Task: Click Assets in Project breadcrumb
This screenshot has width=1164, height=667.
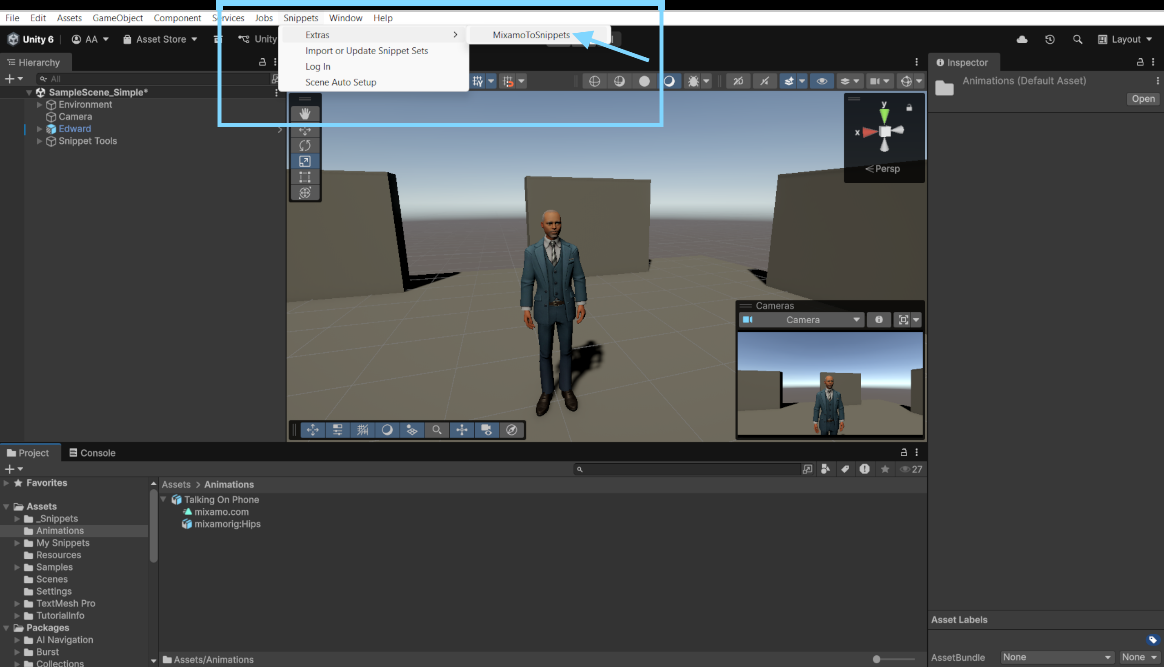Action: (176, 484)
